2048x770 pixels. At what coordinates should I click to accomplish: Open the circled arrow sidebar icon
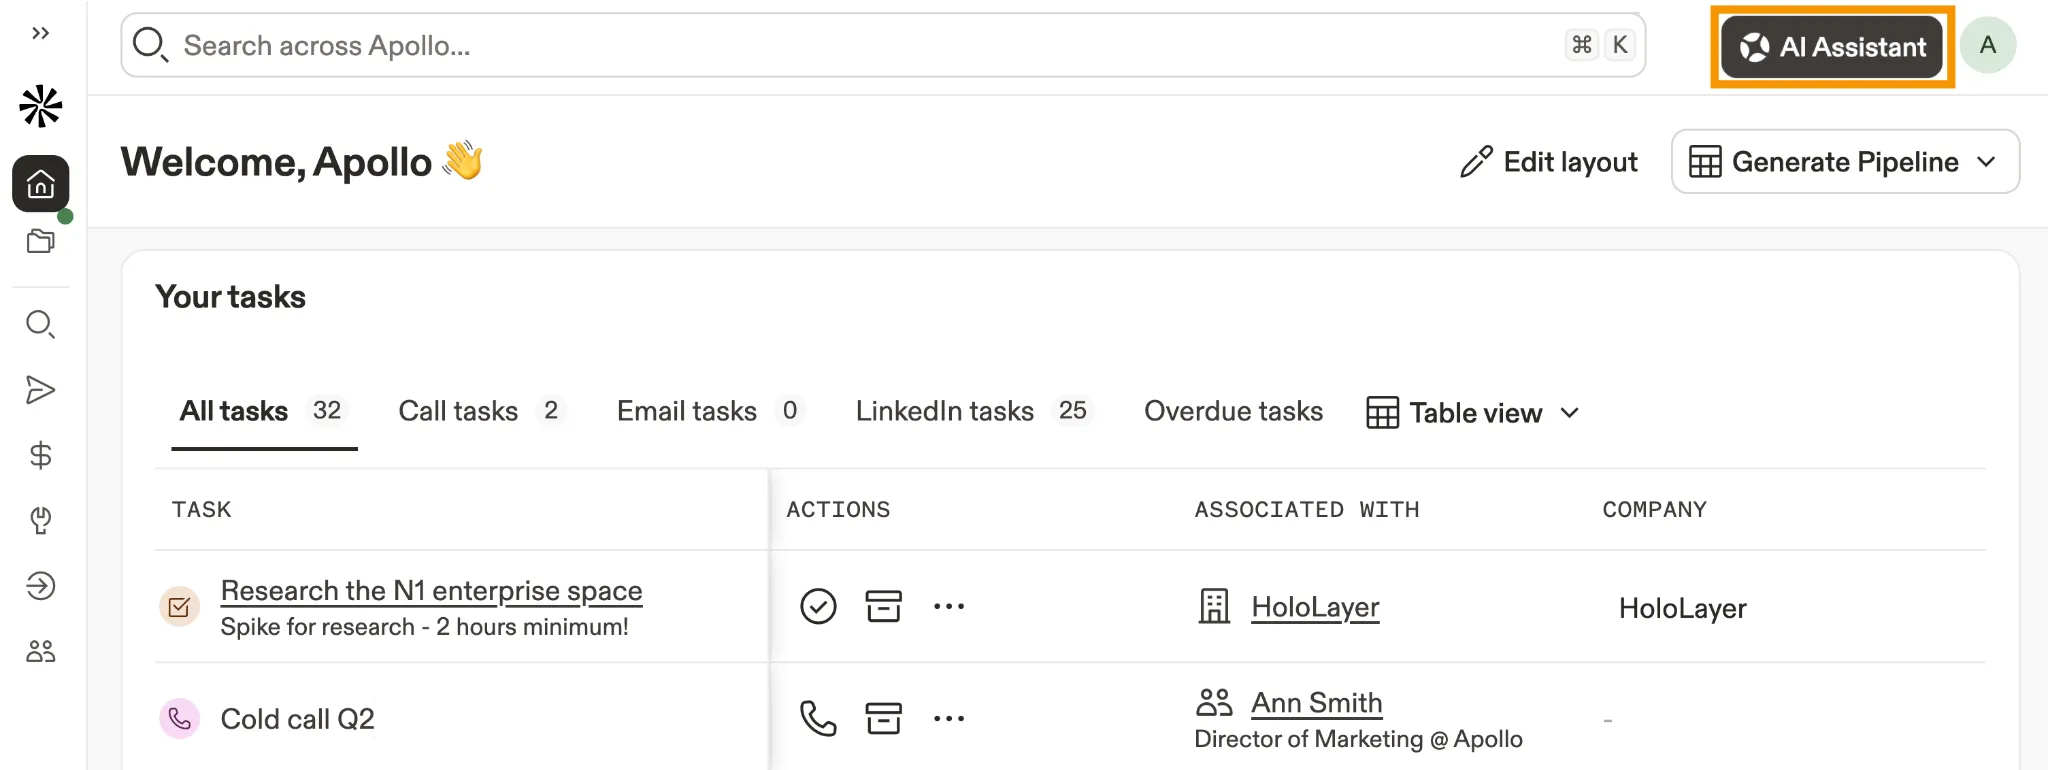41,586
